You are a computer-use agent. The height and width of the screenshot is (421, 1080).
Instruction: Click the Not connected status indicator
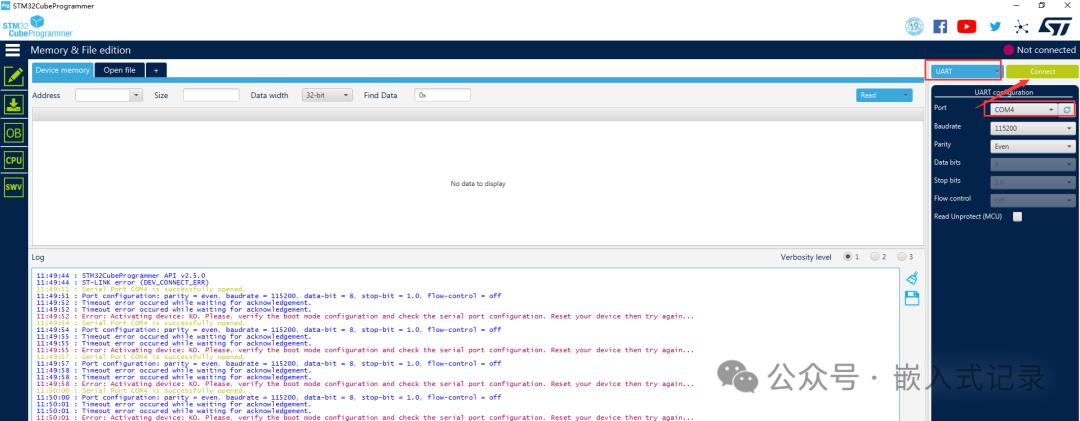pyautogui.click(x=1039, y=50)
